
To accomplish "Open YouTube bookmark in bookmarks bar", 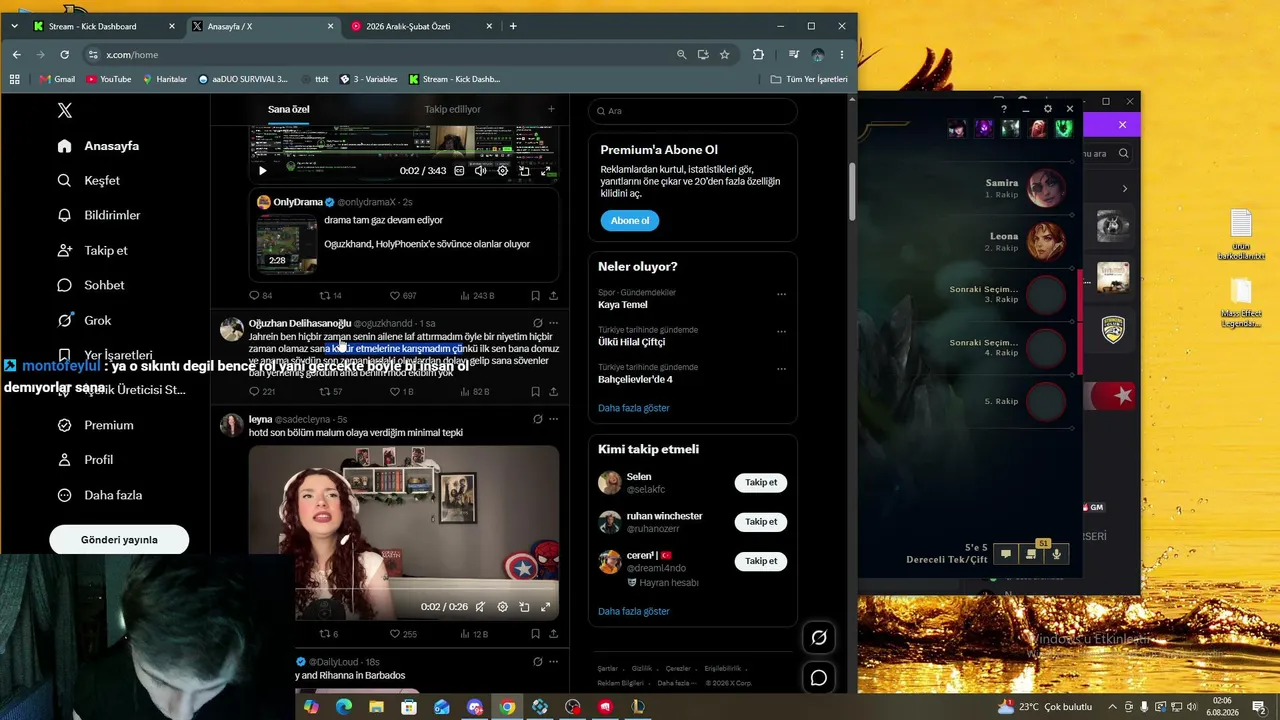I will pyautogui.click(x=109, y=80).
